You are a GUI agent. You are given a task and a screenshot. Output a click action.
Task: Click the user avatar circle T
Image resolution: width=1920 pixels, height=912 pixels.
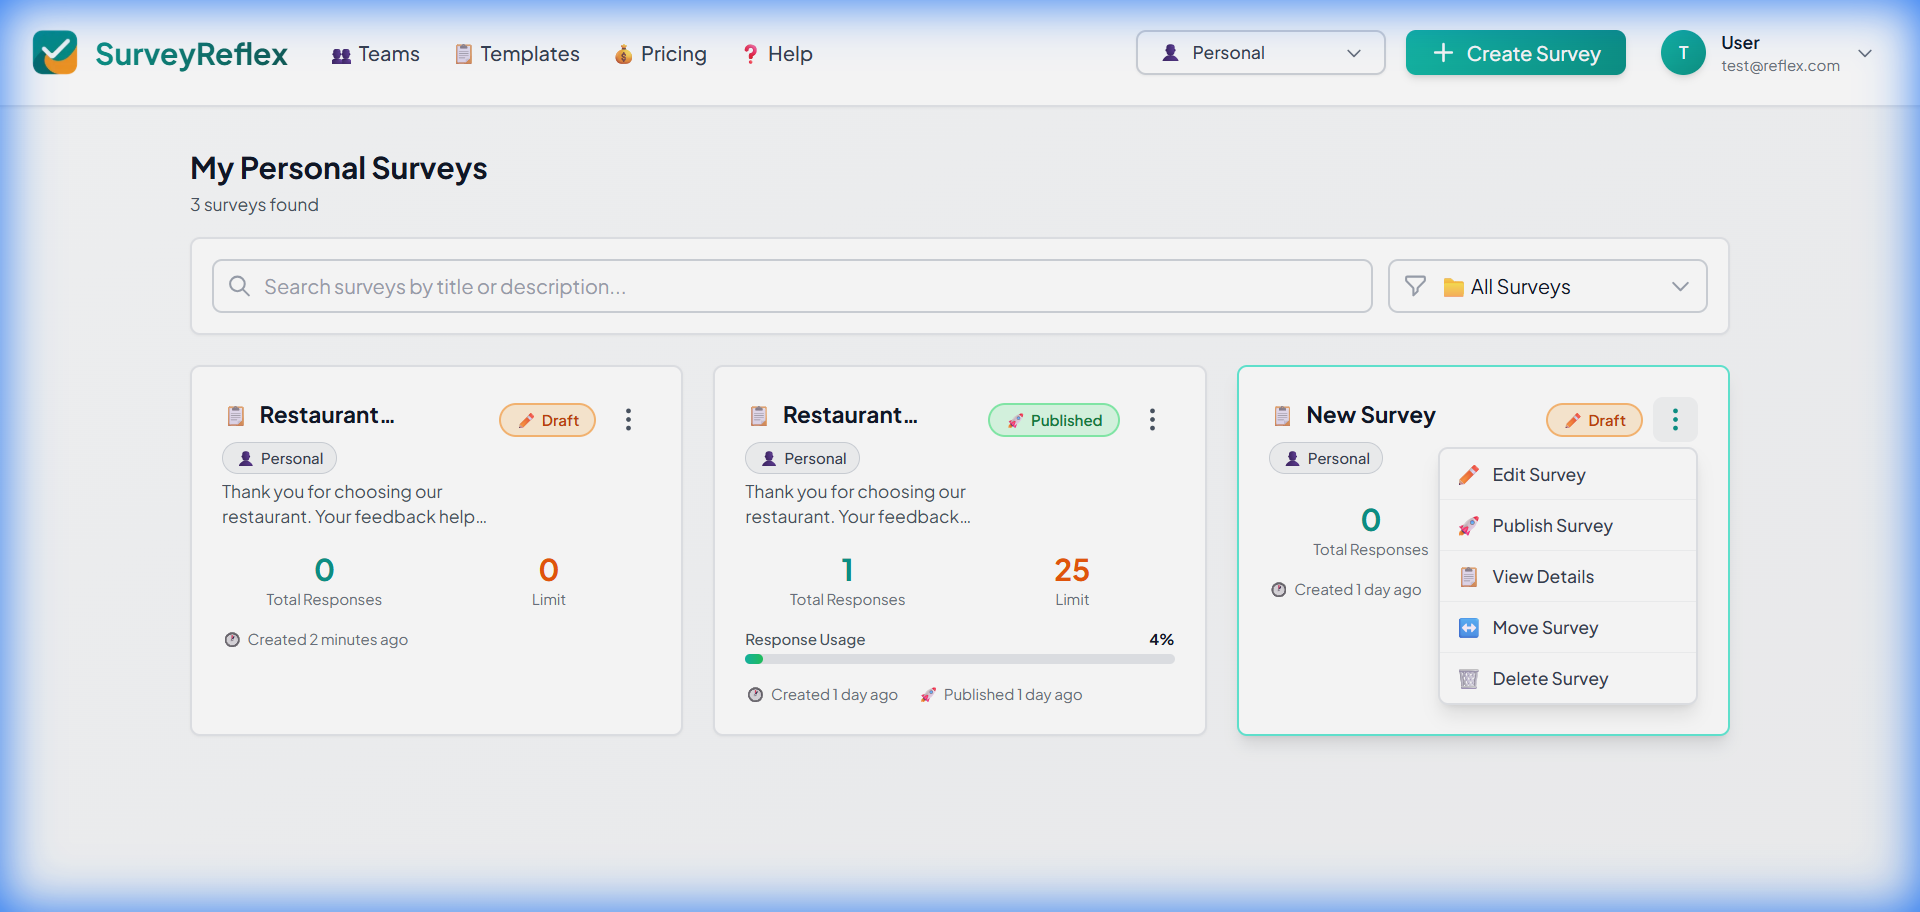[1683, 53]
